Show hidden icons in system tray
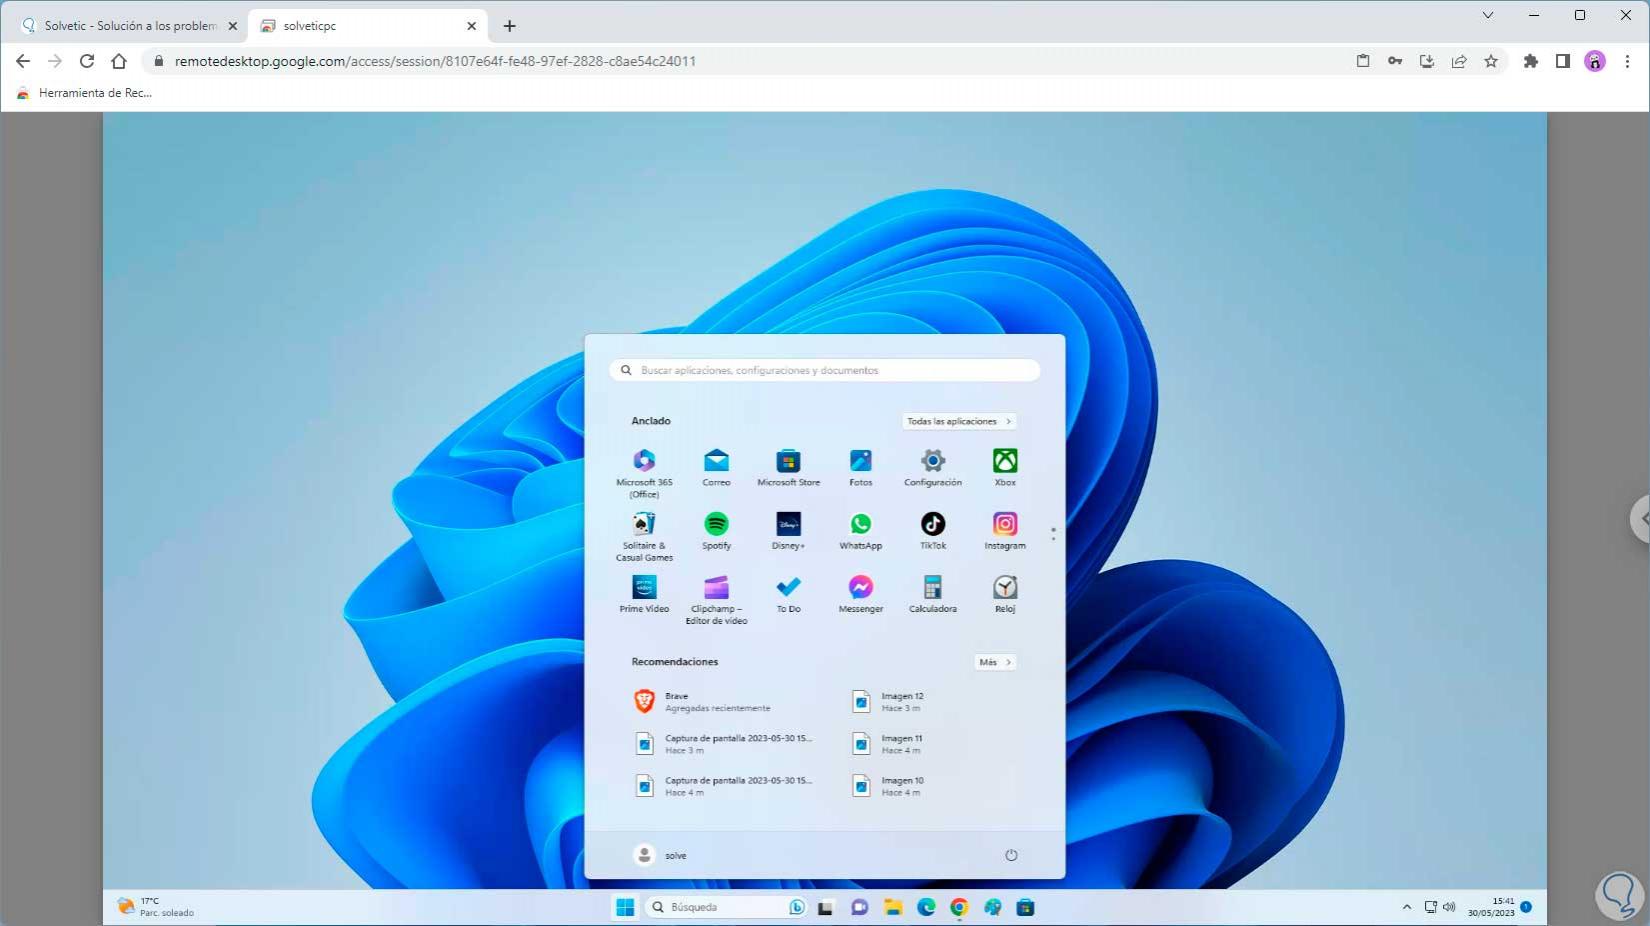The height and width of the screenshot is (926, 1650). tap(1407, 907)
